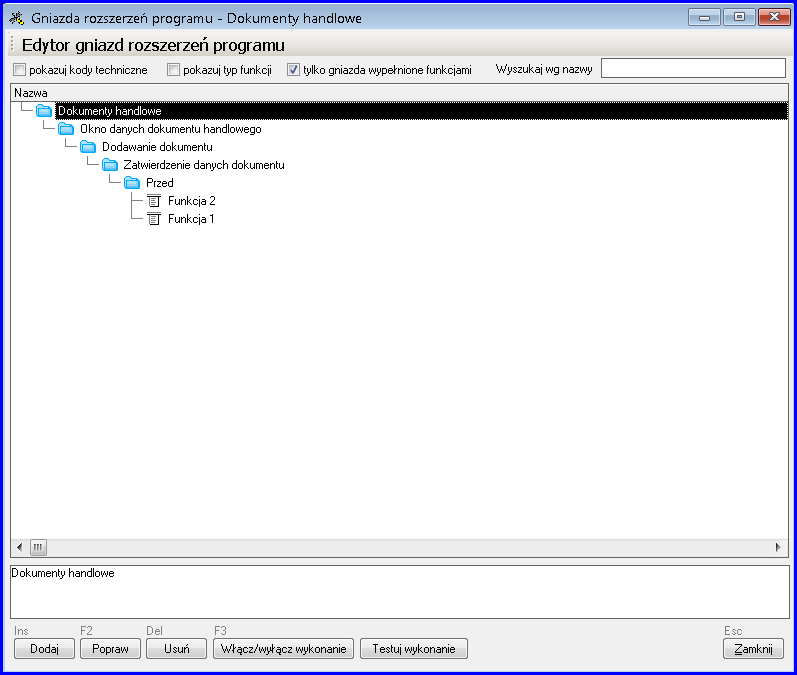
Task: Click the description box showing 'Dokumenty handlowe'
Action: (400, 592)
